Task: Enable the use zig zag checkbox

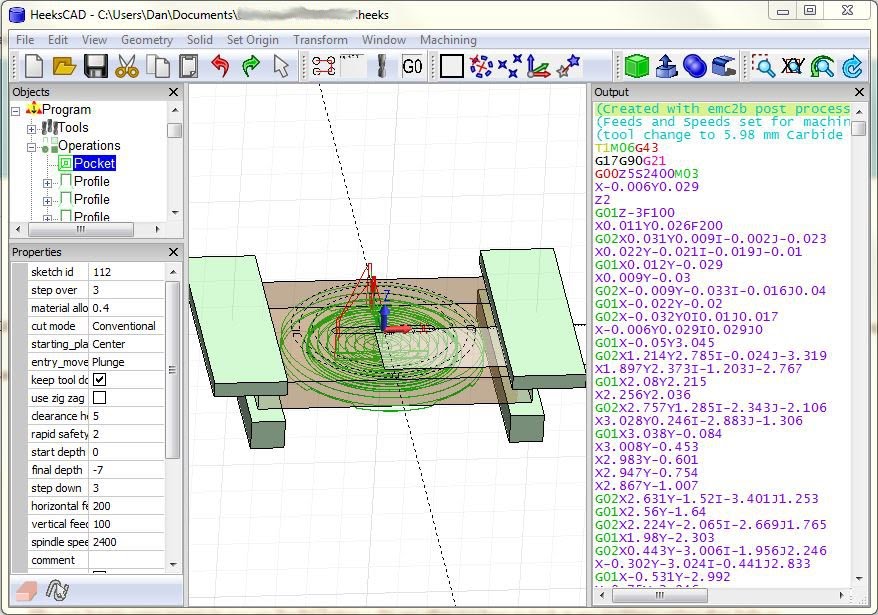Action: tap(99, 398)
